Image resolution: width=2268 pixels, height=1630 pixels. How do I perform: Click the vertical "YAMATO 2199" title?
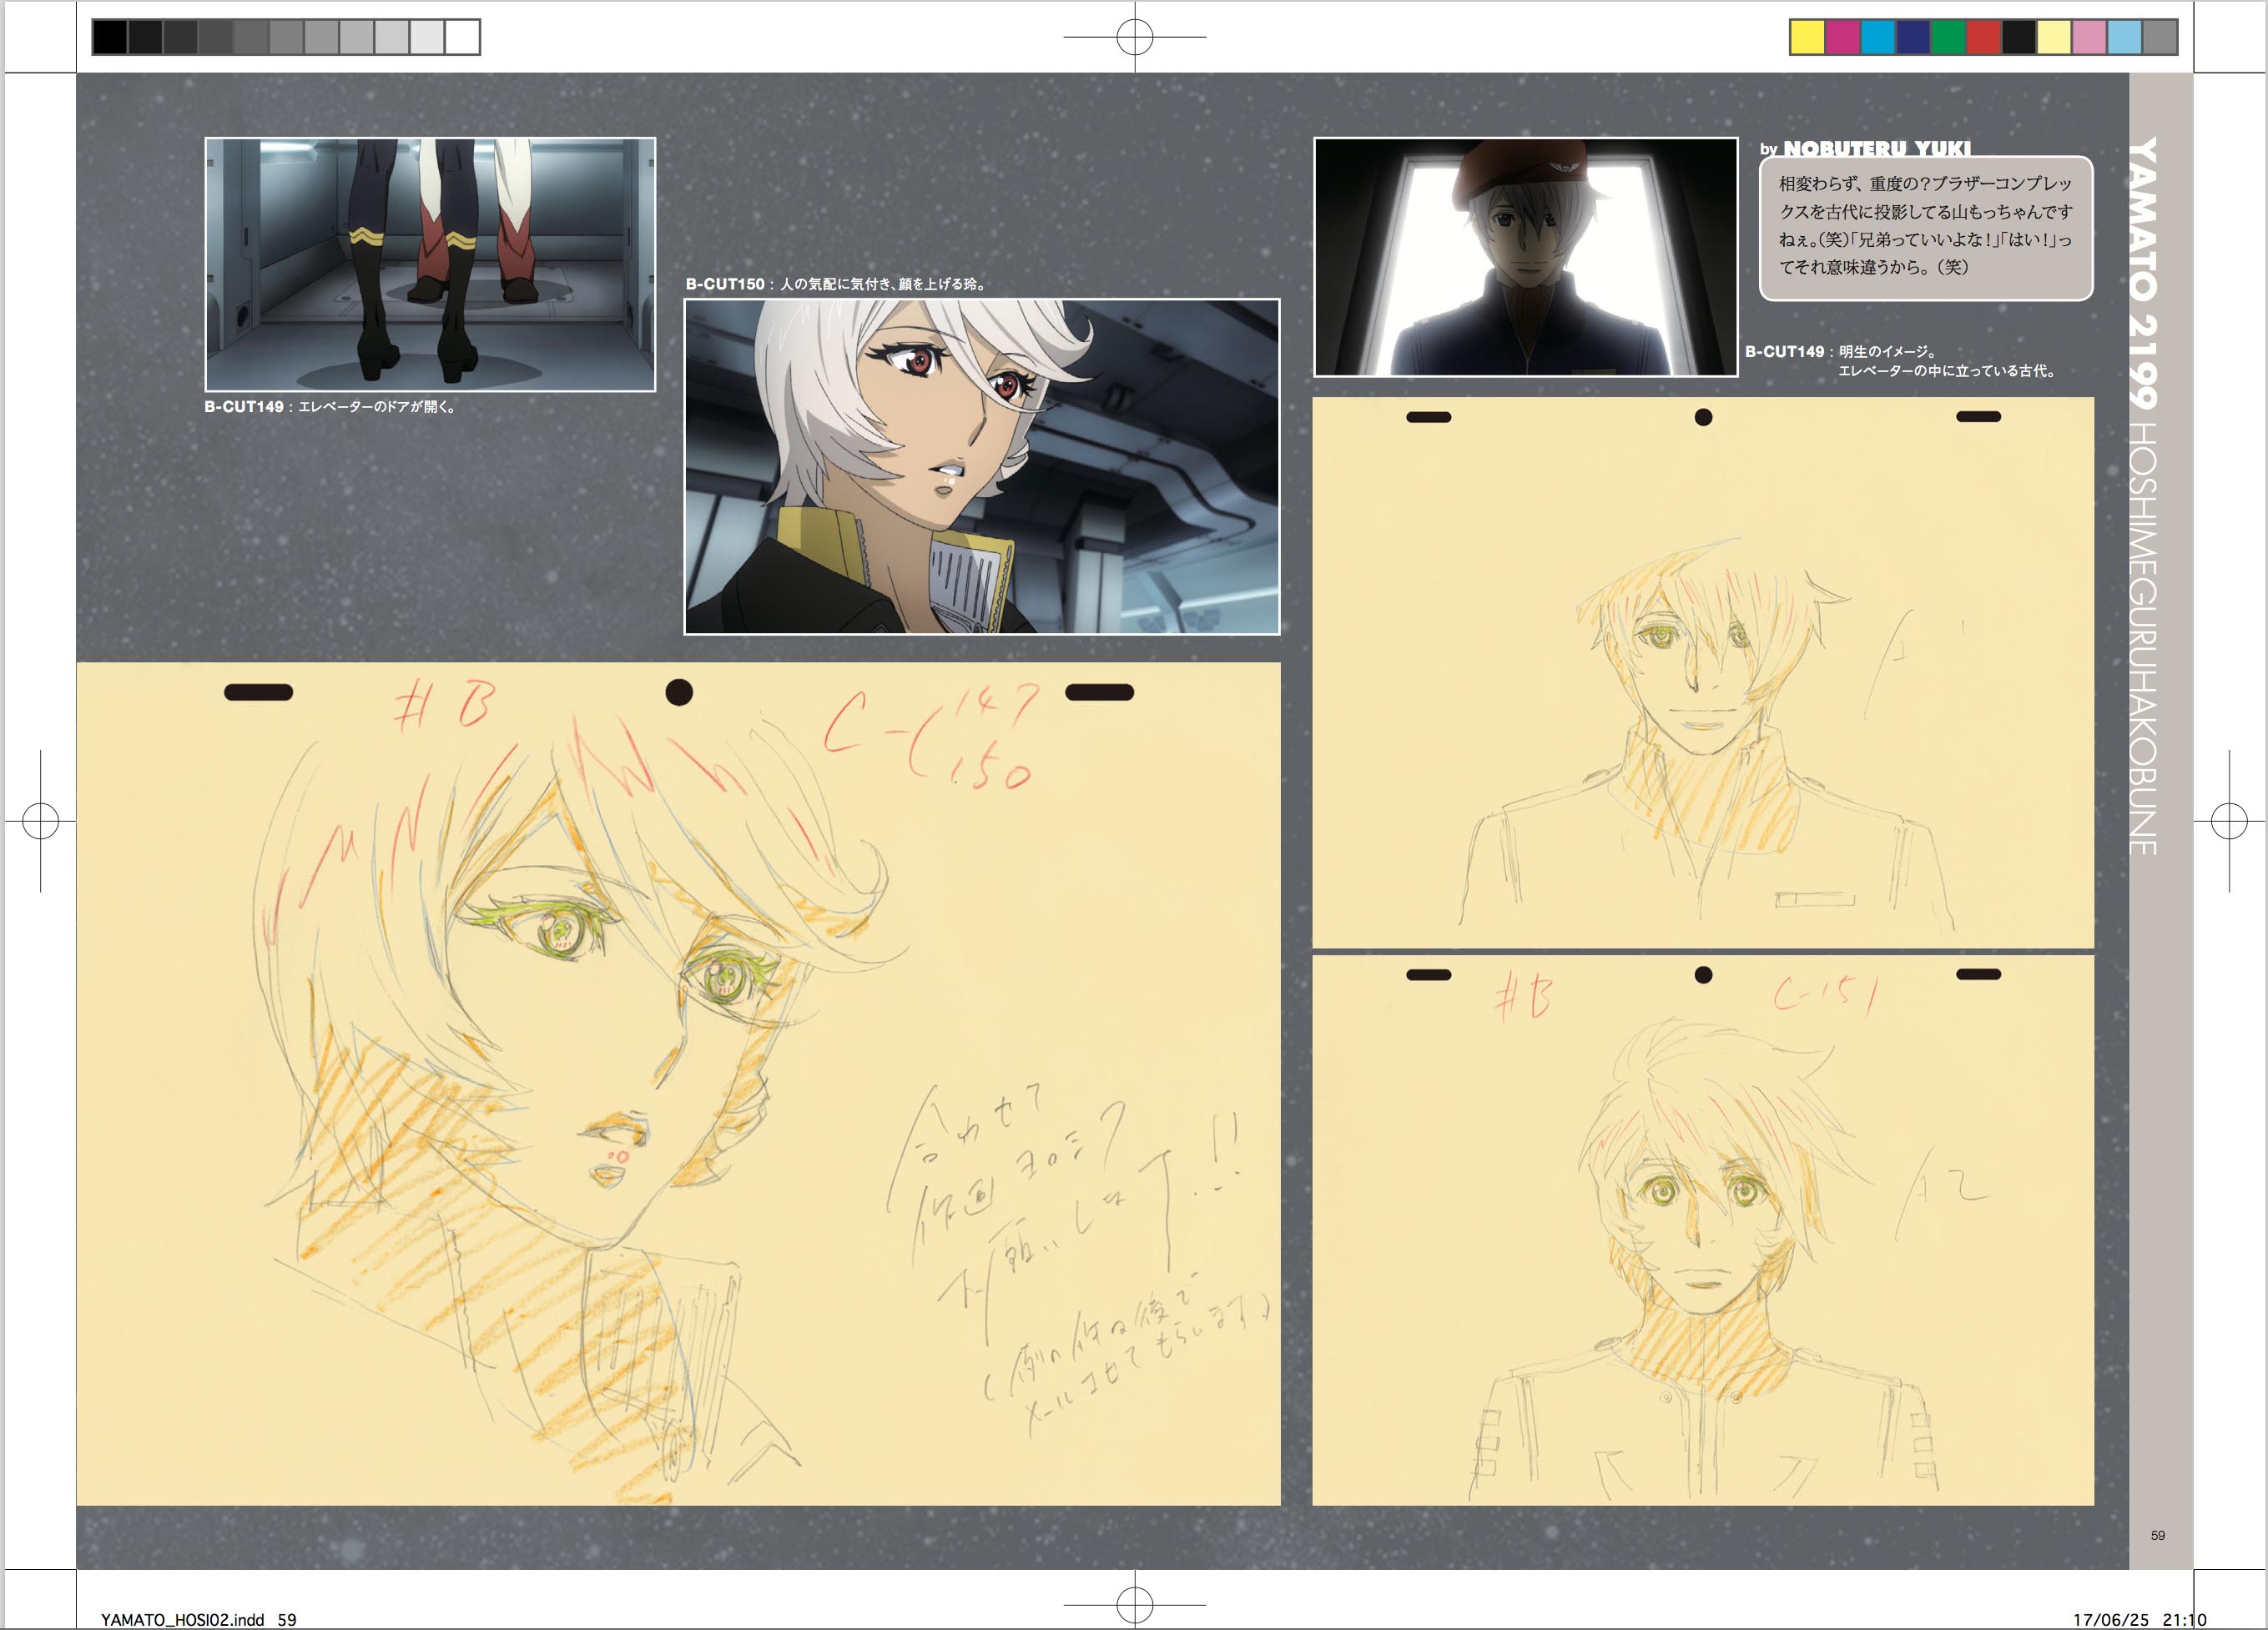pyautogui.click(x=2142, y=273)
